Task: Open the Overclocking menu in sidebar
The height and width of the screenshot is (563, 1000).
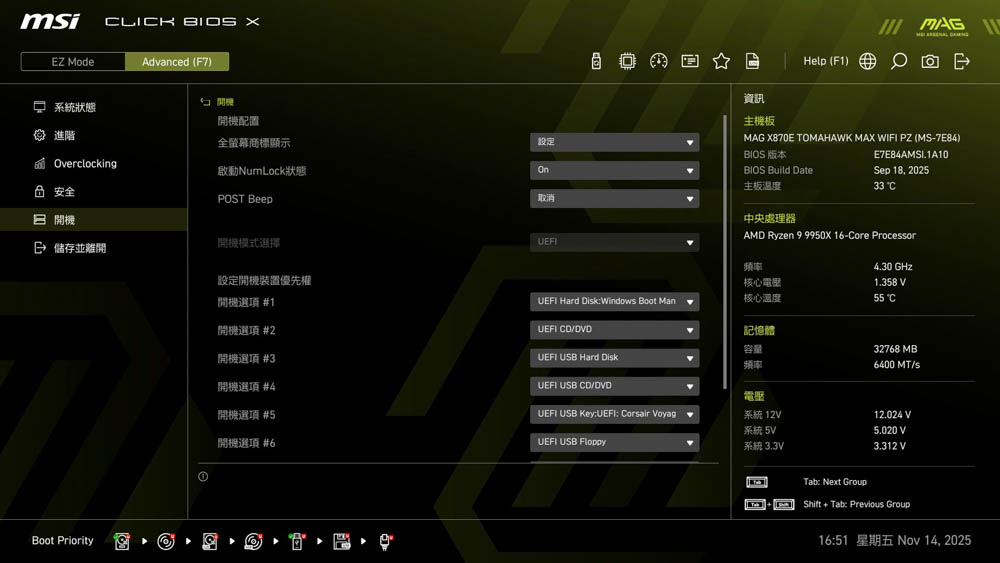Action: click(x=85, y=163)
